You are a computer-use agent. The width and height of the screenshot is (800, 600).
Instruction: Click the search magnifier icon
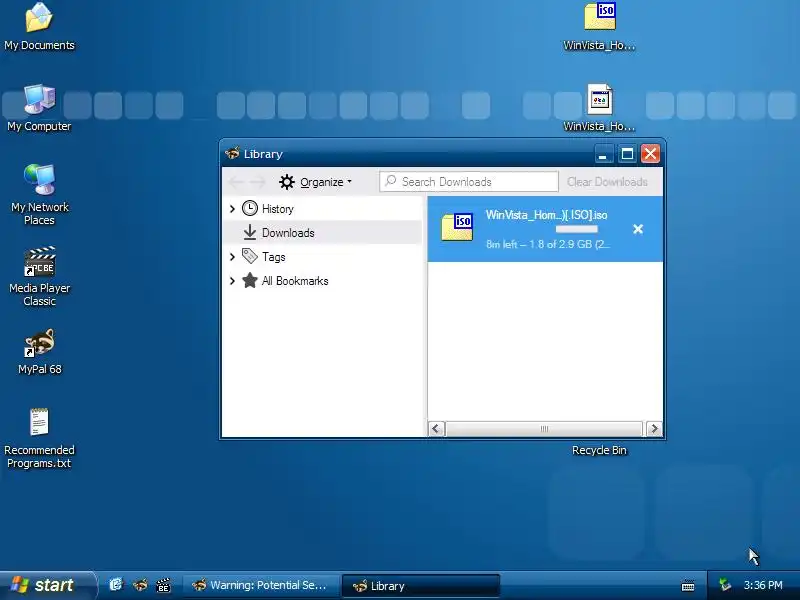(x=390, y=181)
